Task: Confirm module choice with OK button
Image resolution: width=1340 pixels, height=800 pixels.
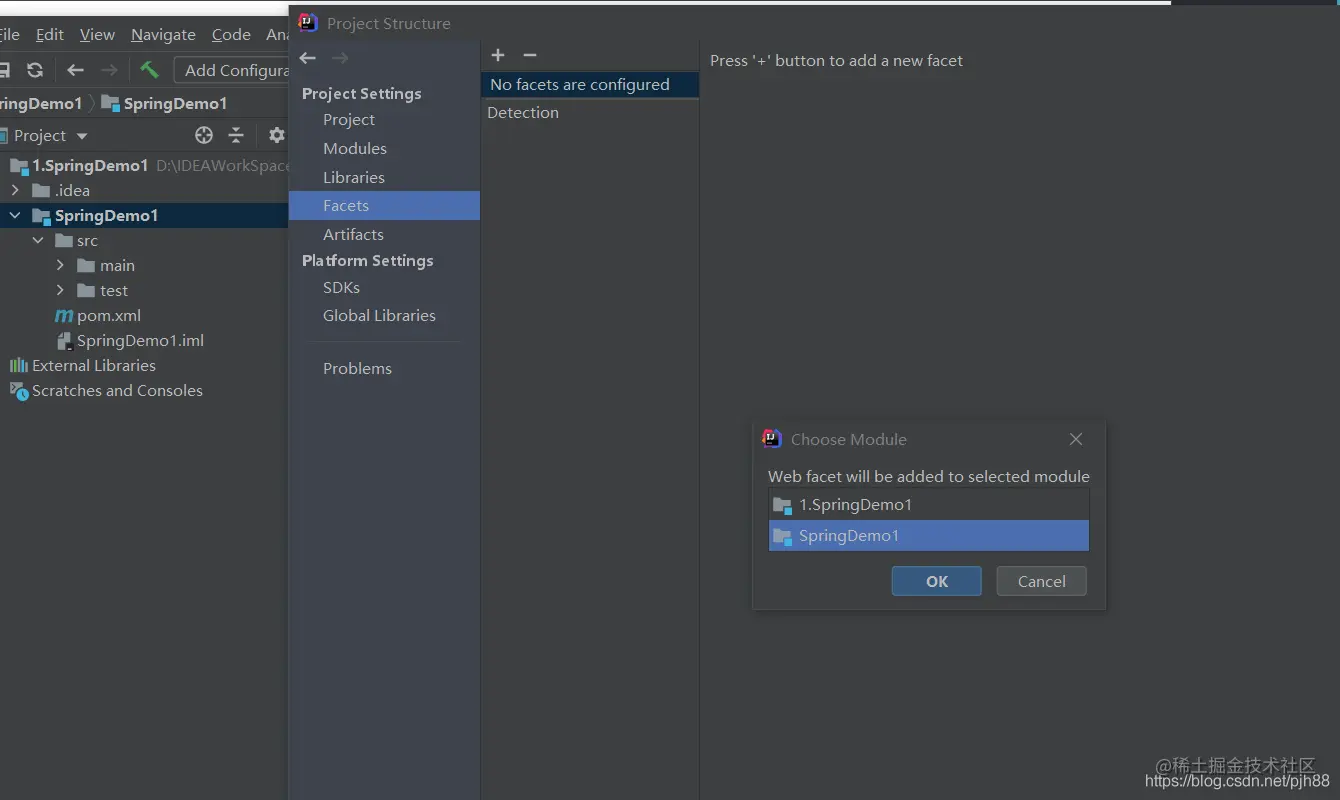Action: (937, 581)
